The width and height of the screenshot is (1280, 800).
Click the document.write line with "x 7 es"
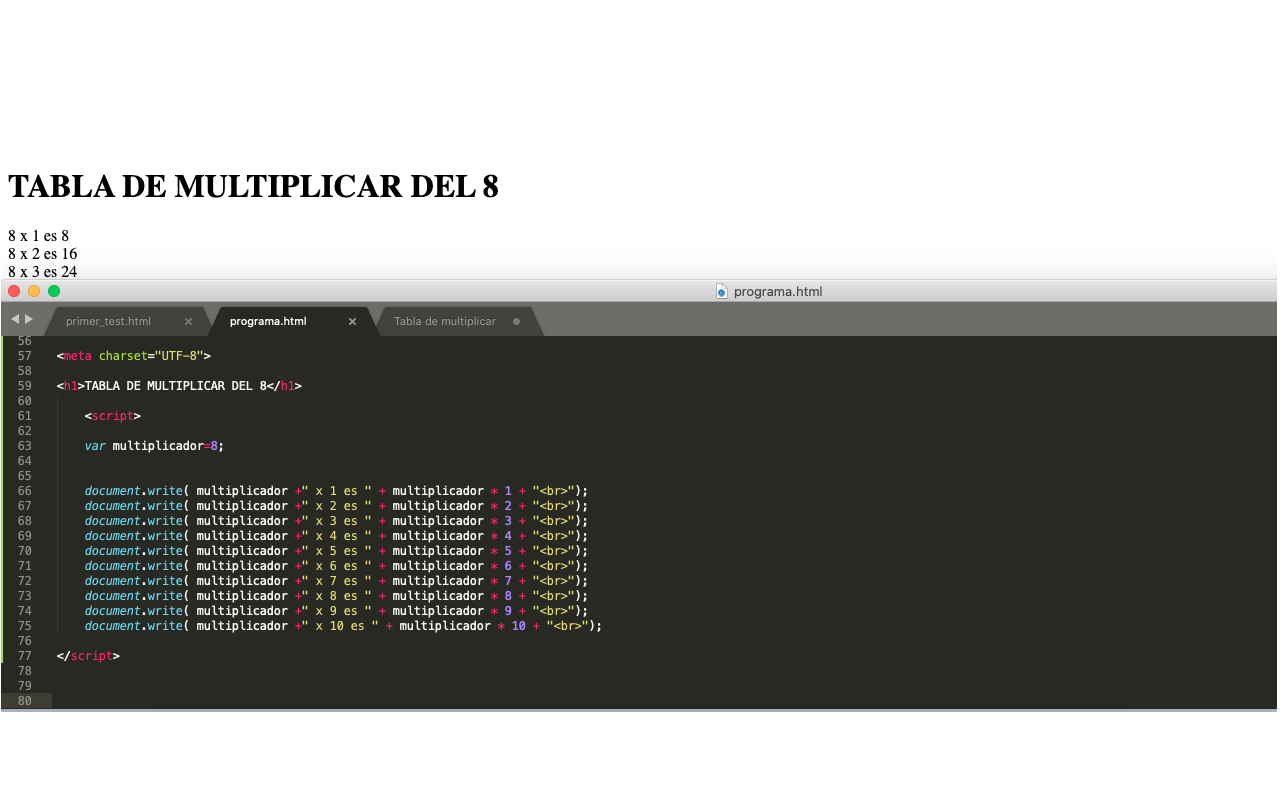point(337,580)
